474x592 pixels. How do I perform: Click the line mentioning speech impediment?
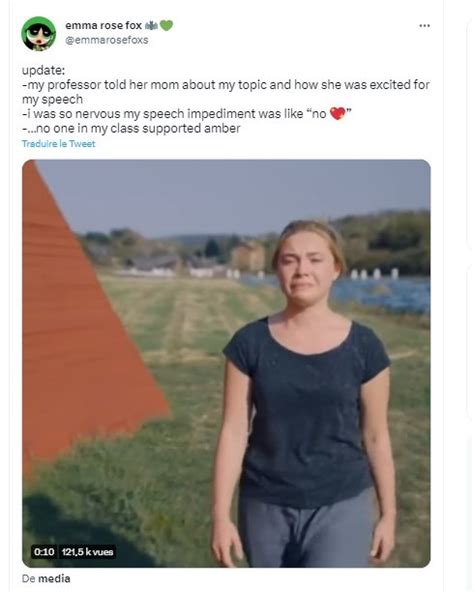187,114
